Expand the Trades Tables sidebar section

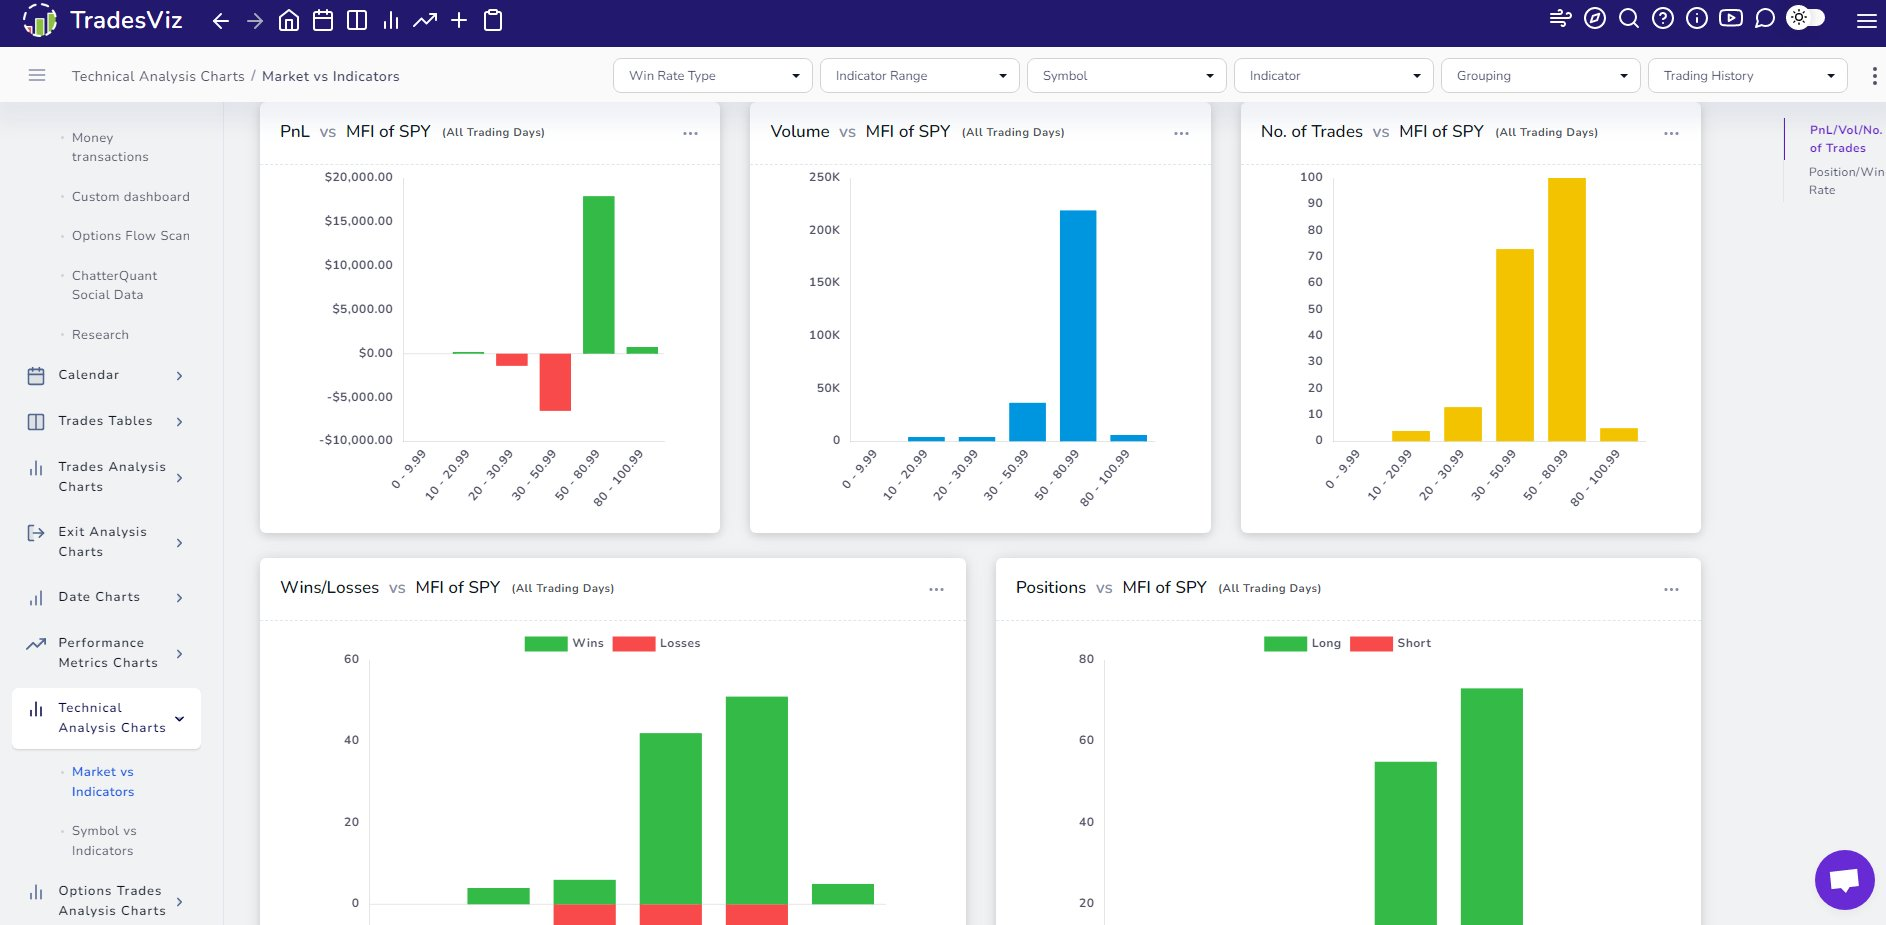[106, 421]
